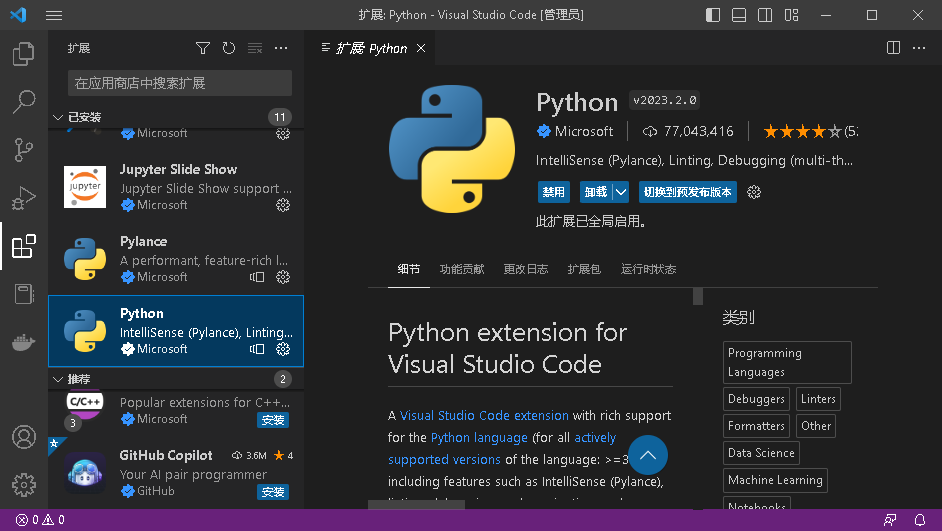Select GitHub Copilot extension item
942x531 pixels.
[x=175, y=473]
